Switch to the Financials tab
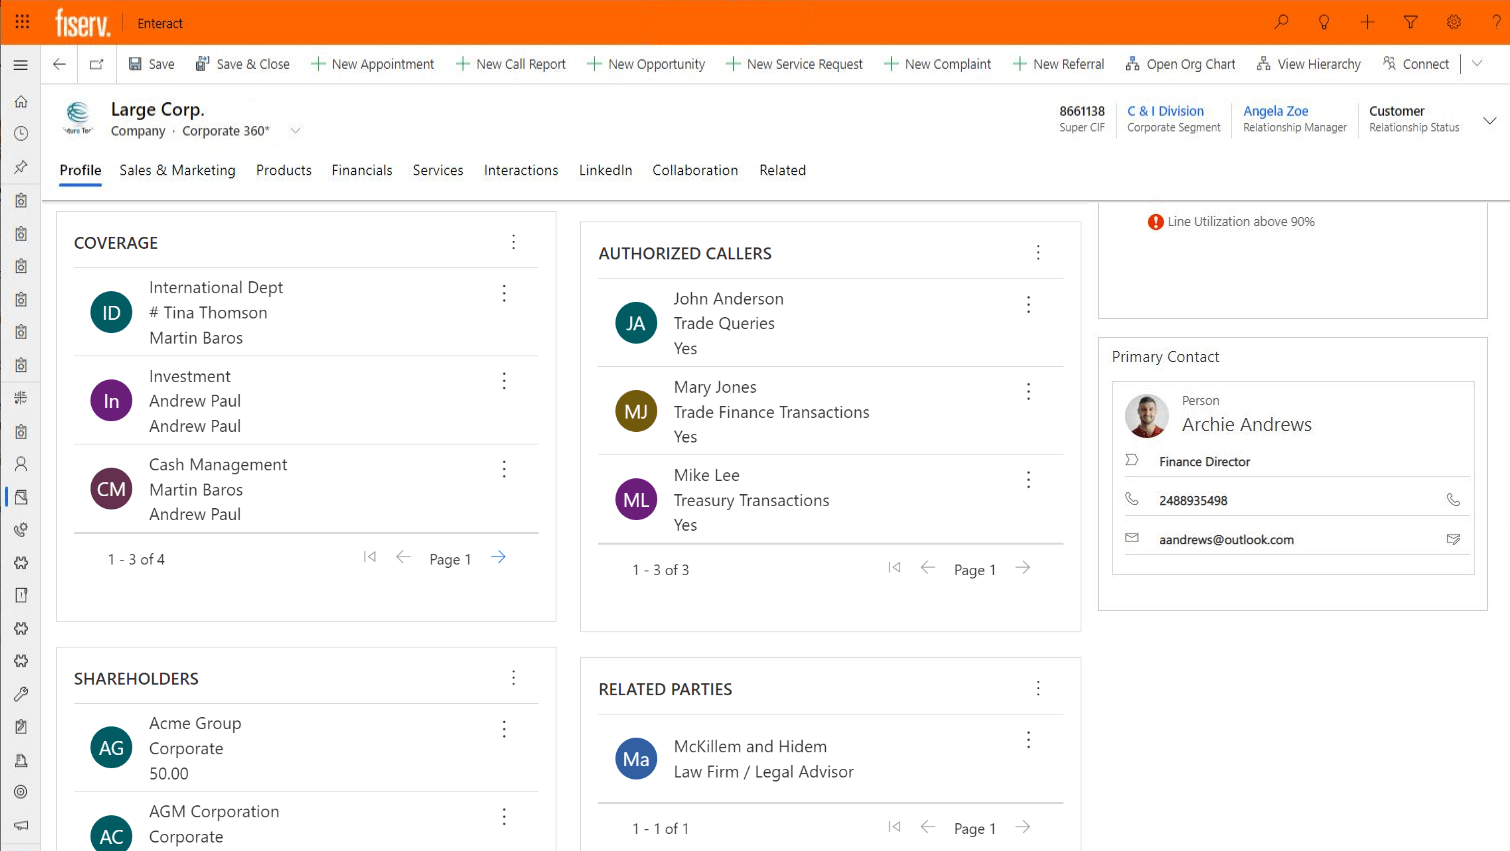1510x851 pixels. click(x=362, y=170)
